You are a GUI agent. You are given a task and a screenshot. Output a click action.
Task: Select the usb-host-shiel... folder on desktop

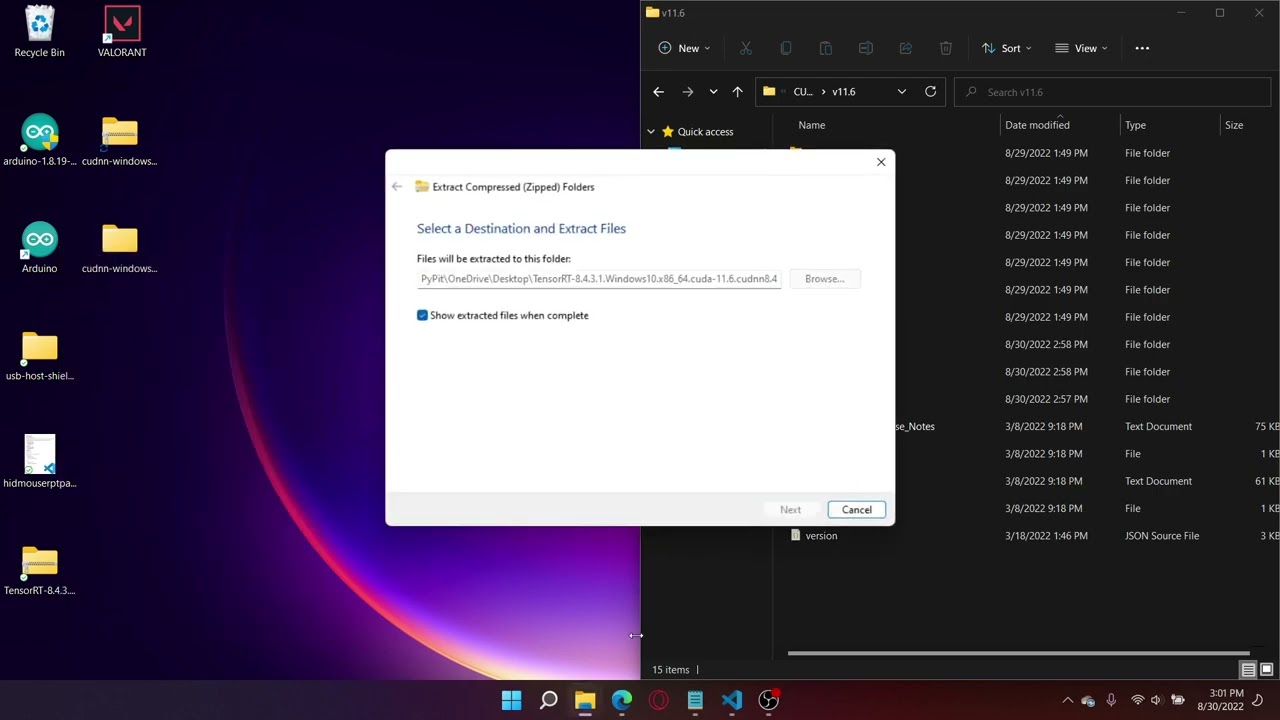click(x=39, y=355)
